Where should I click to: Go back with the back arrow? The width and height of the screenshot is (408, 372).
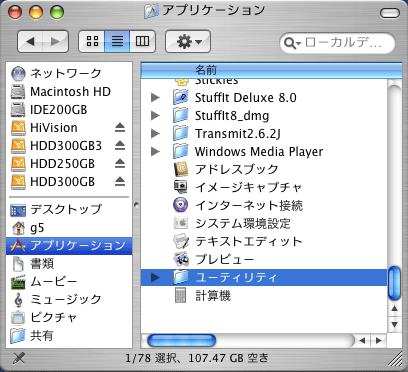click(30, 42)
